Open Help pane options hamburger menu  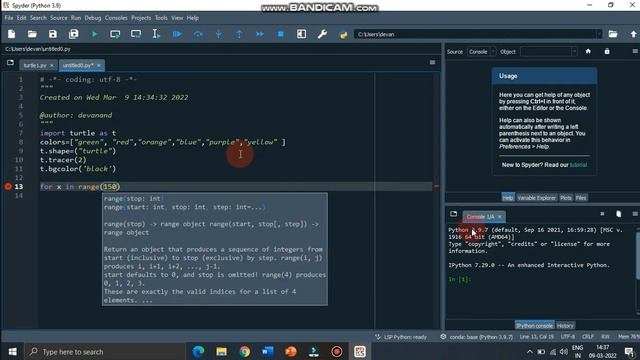pos(635,51)
